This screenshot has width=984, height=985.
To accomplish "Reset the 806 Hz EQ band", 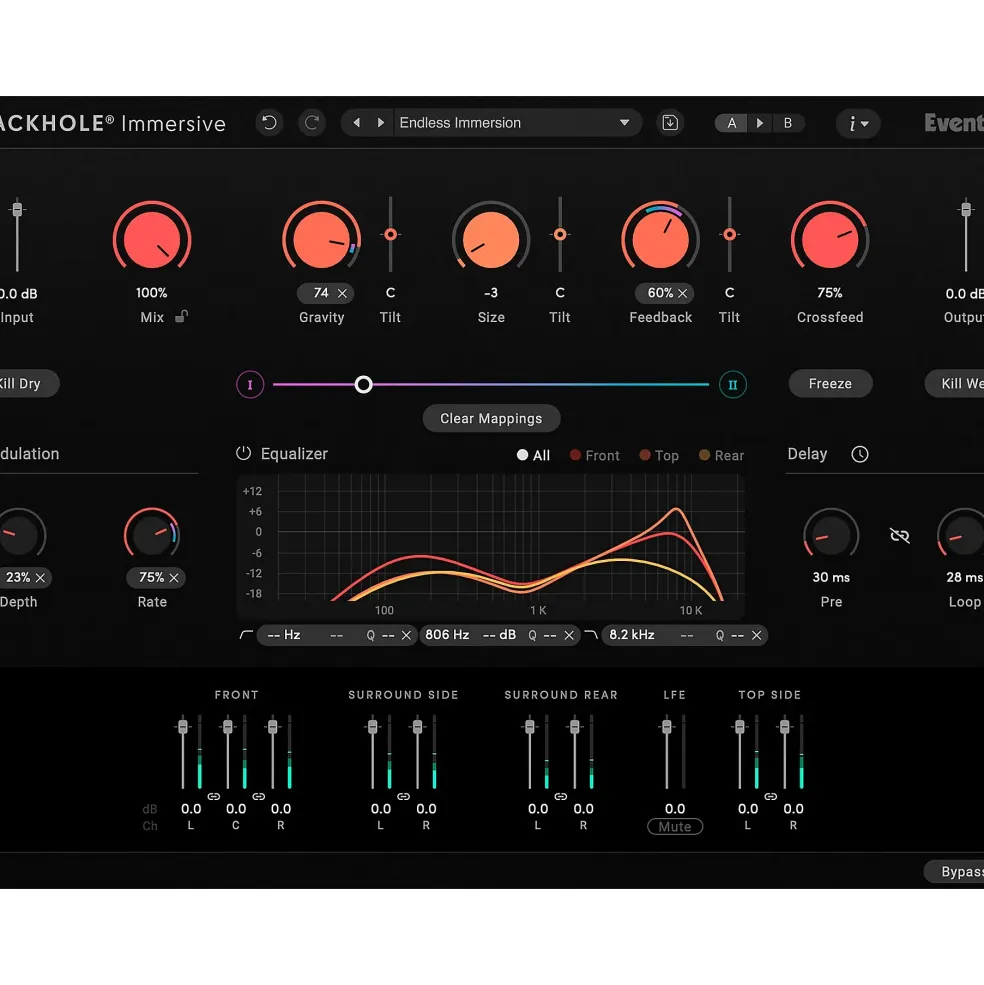I will pos(569,635).
